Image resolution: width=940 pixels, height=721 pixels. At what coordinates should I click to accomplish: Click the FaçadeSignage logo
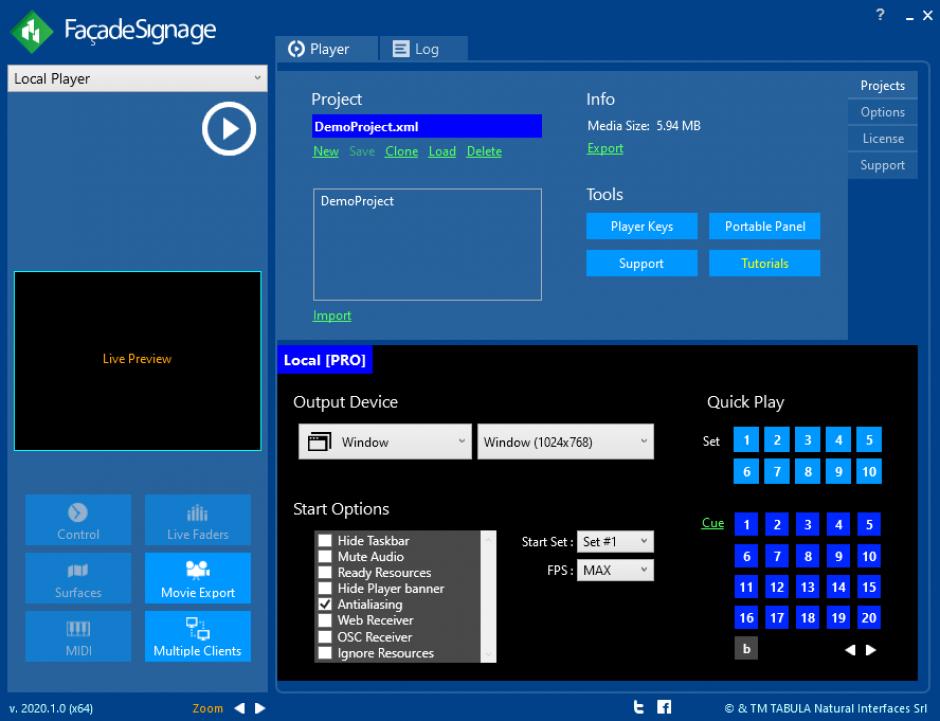114,31
